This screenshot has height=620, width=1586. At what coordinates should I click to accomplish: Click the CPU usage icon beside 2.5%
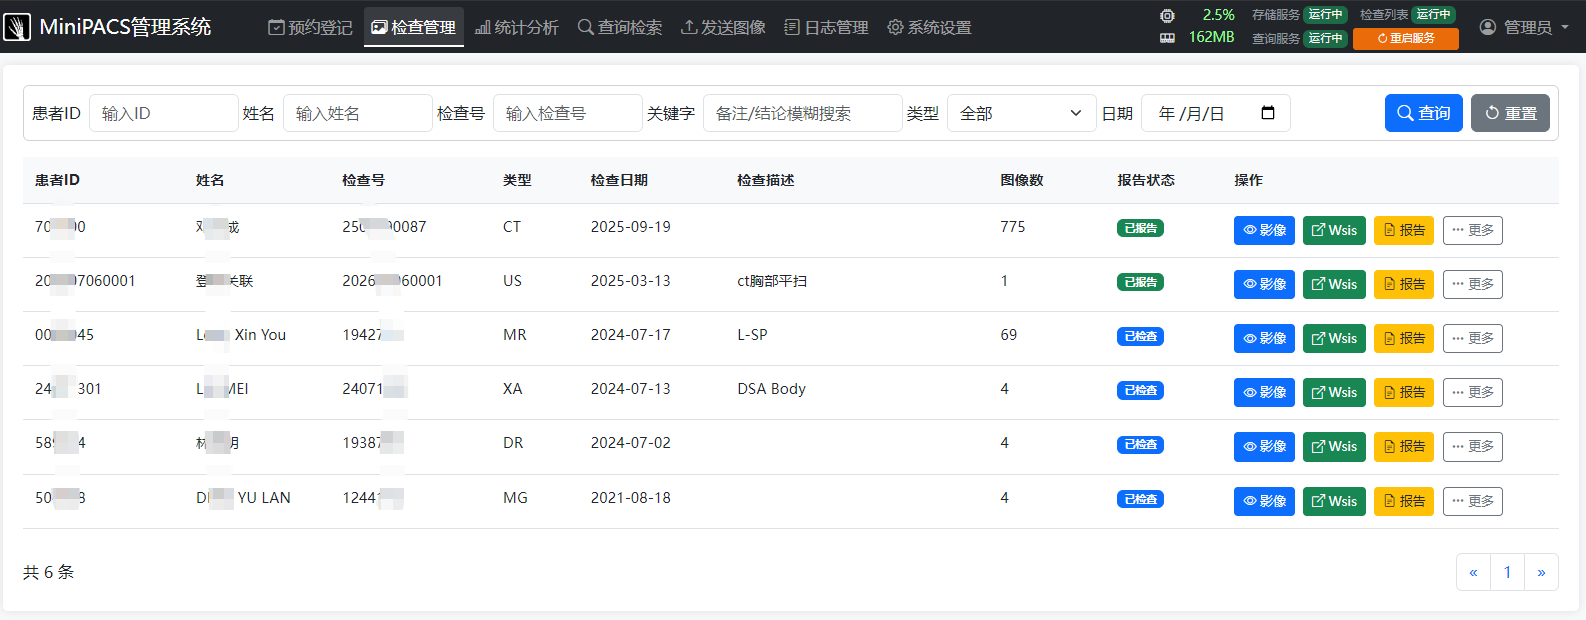(1167, 16)
